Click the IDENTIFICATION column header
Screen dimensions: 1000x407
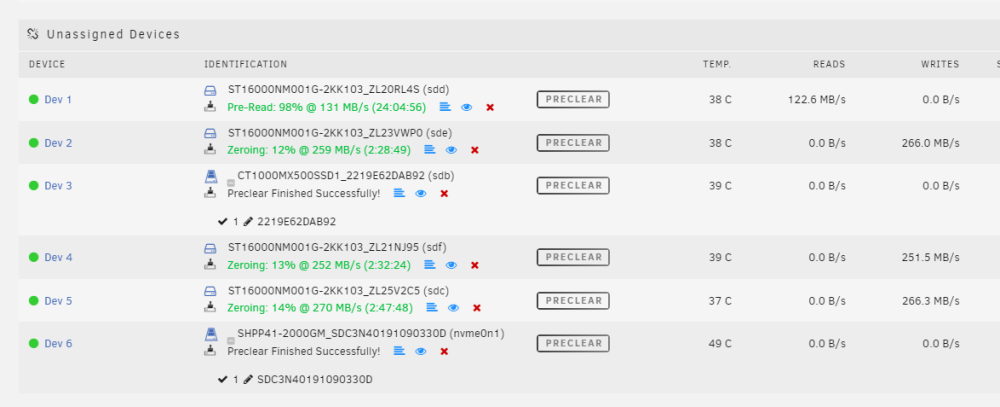point(246,64)
